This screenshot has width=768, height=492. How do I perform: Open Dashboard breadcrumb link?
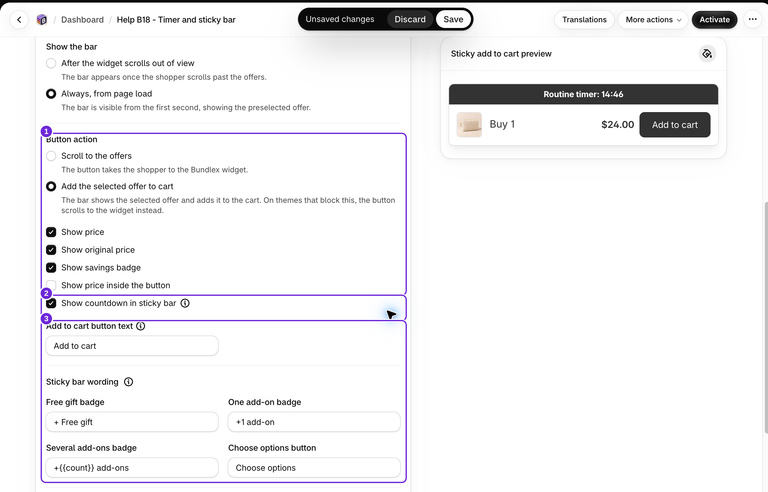(82, 20)
